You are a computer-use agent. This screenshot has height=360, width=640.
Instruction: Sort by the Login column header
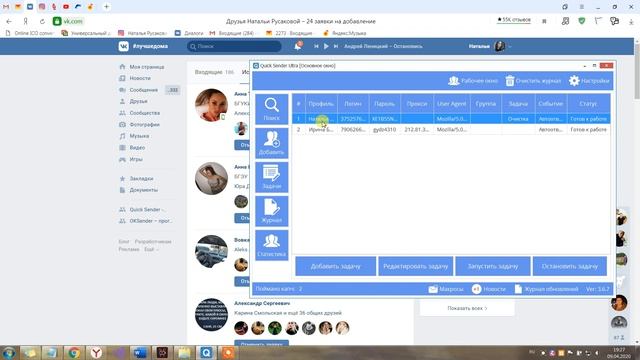pos(353,104)
